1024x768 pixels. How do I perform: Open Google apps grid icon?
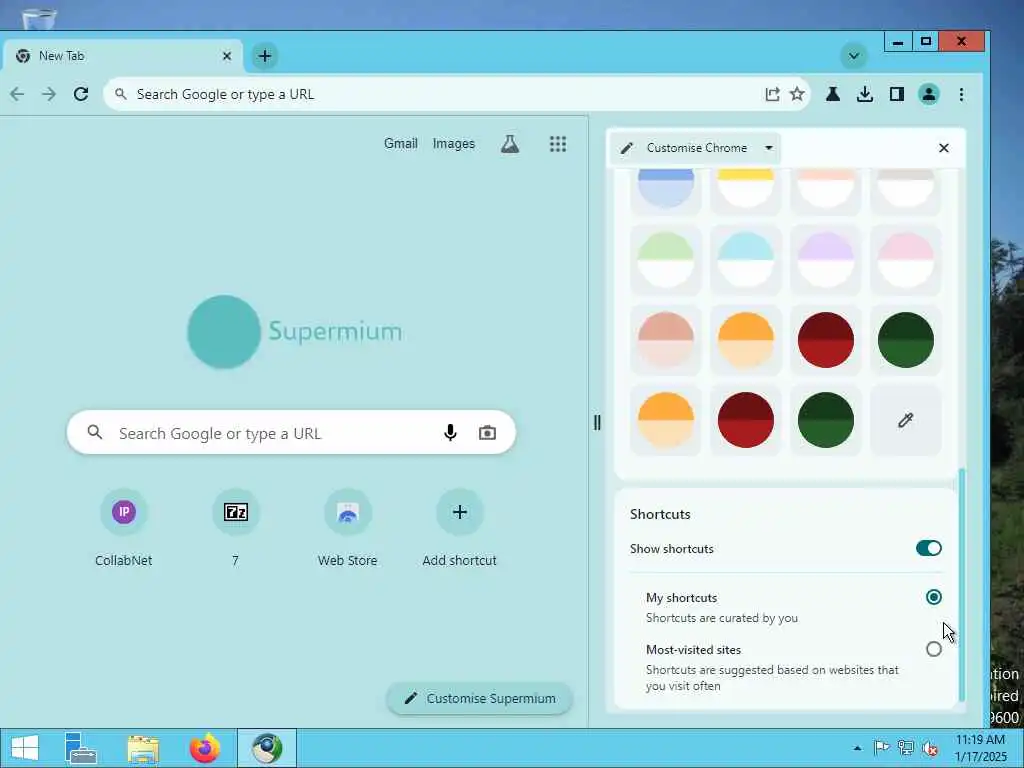558,144
